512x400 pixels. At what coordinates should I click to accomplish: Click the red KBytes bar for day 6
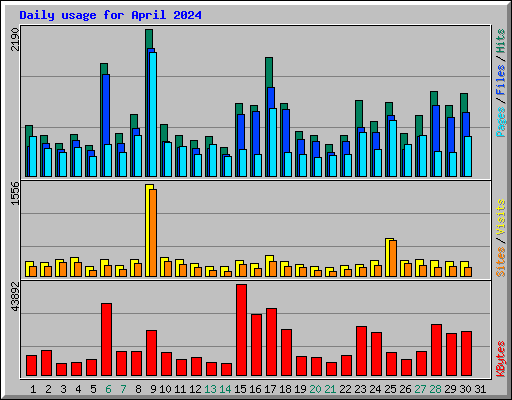[x=107, y=340]
